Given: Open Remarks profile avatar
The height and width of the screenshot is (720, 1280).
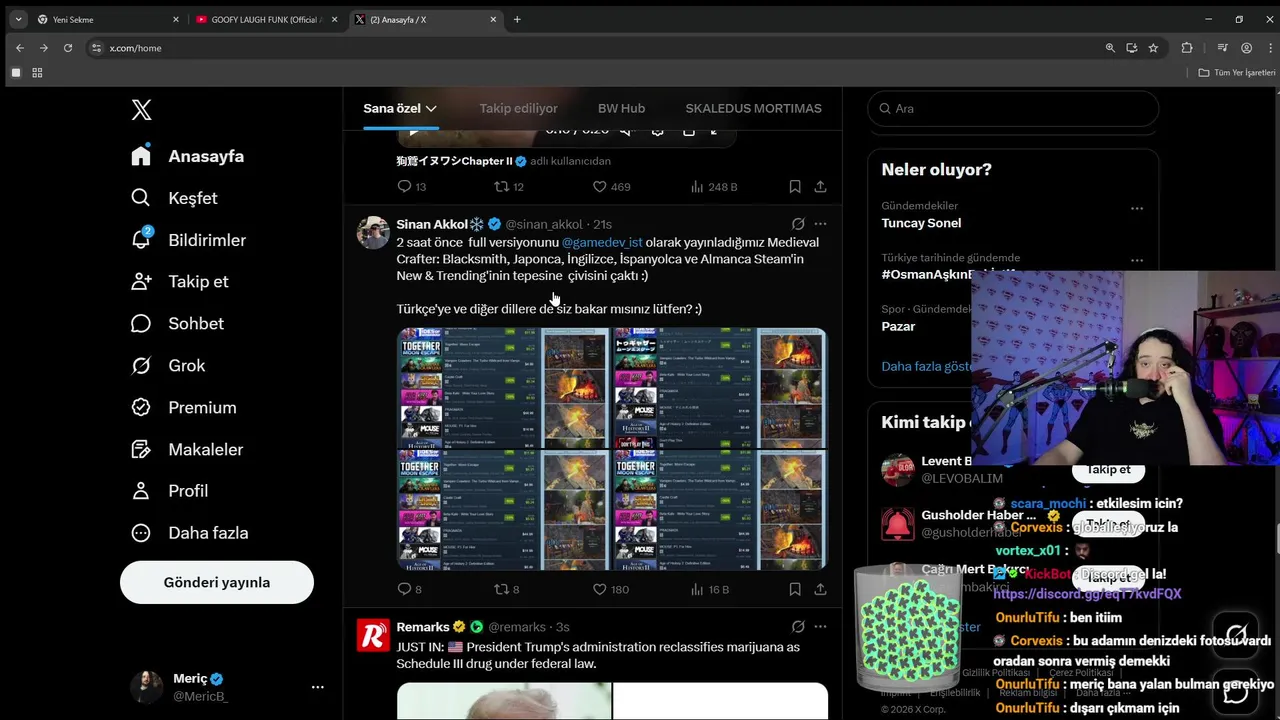Looking at the screenshot, I should coord(374,635).
